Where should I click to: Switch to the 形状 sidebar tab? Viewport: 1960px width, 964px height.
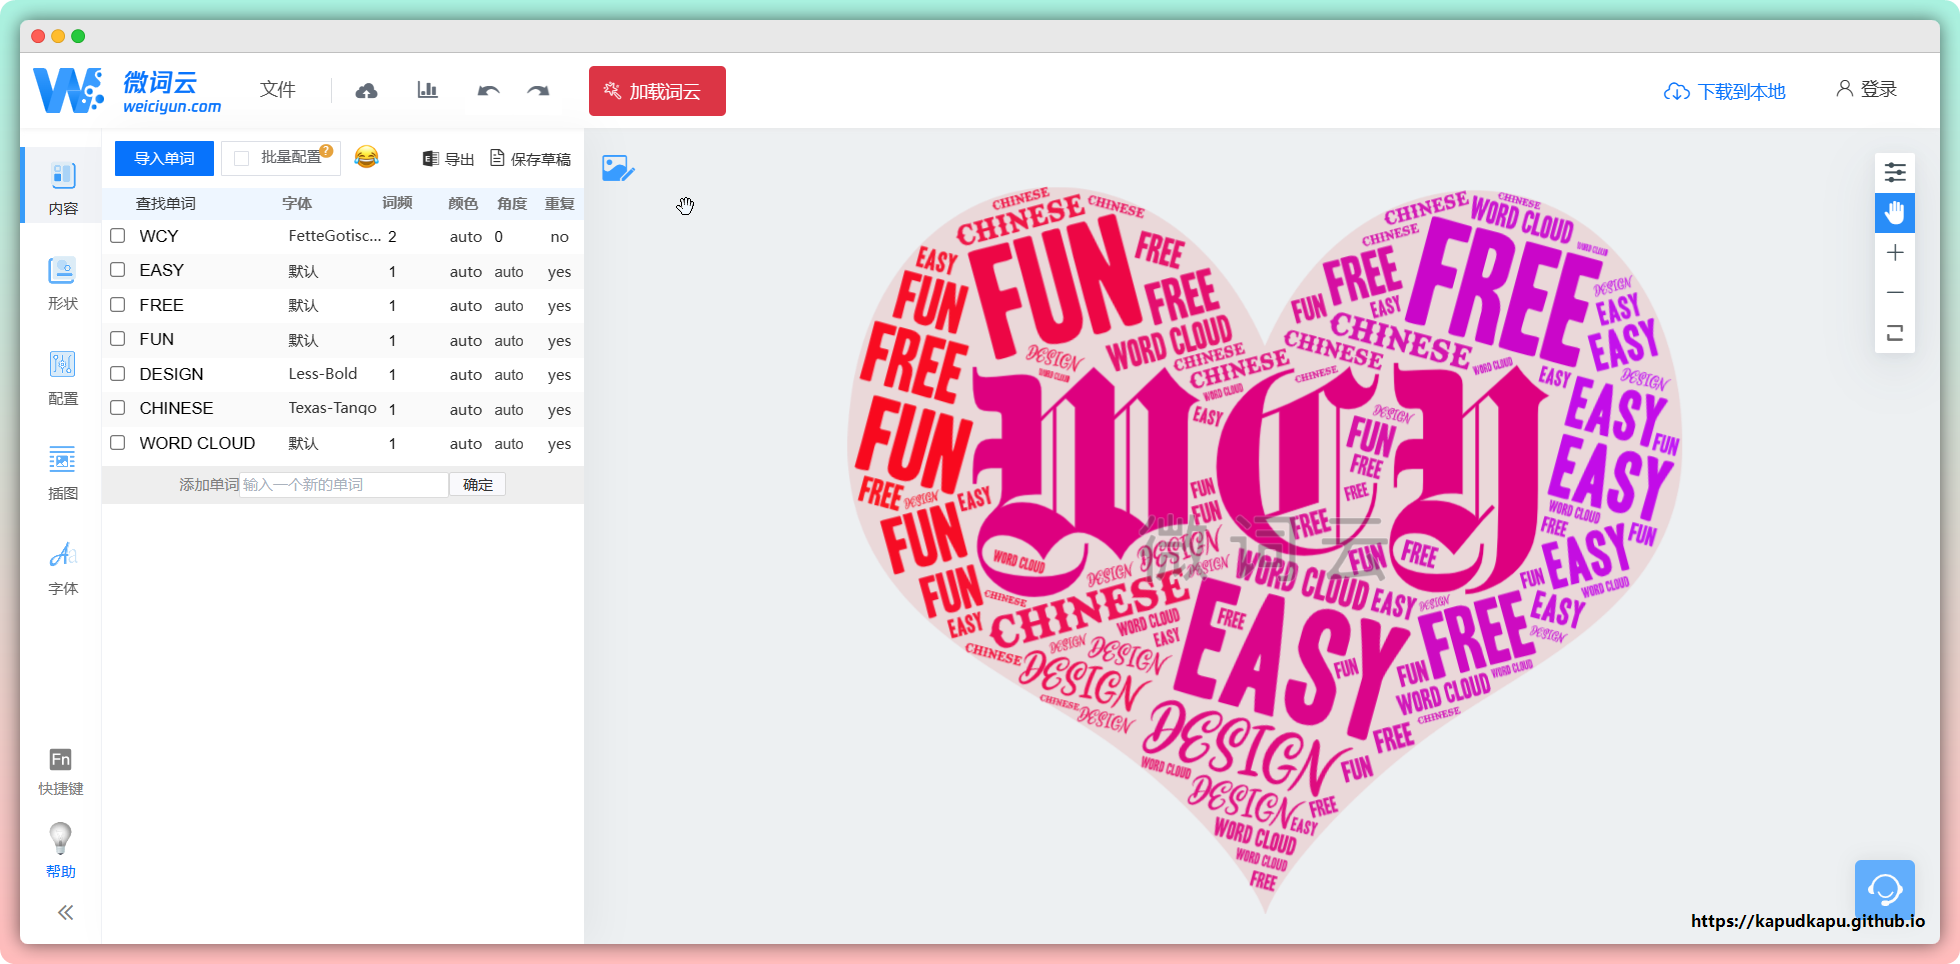62,283
